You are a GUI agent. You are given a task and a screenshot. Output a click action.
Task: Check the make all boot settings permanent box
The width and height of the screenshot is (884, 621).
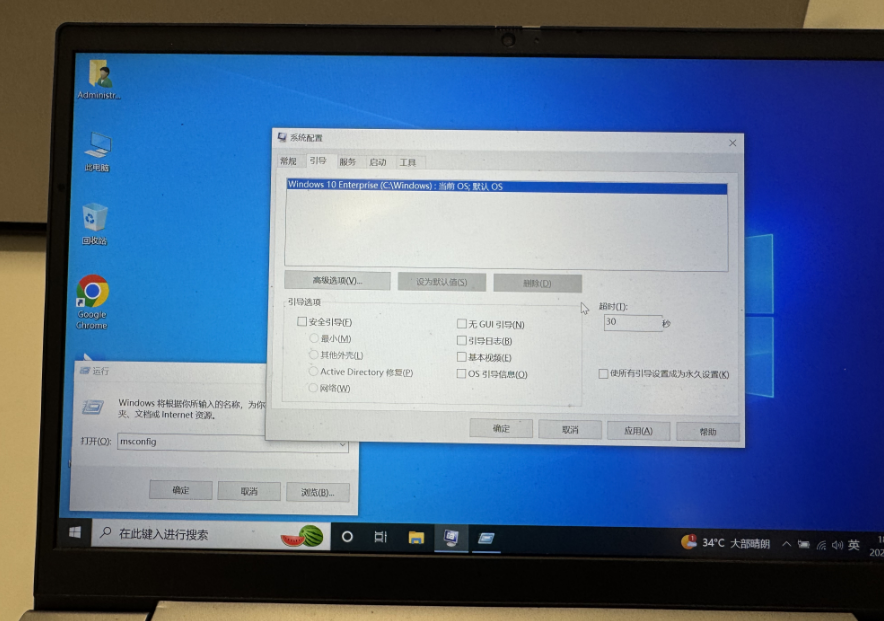click(x=603, y=374)
